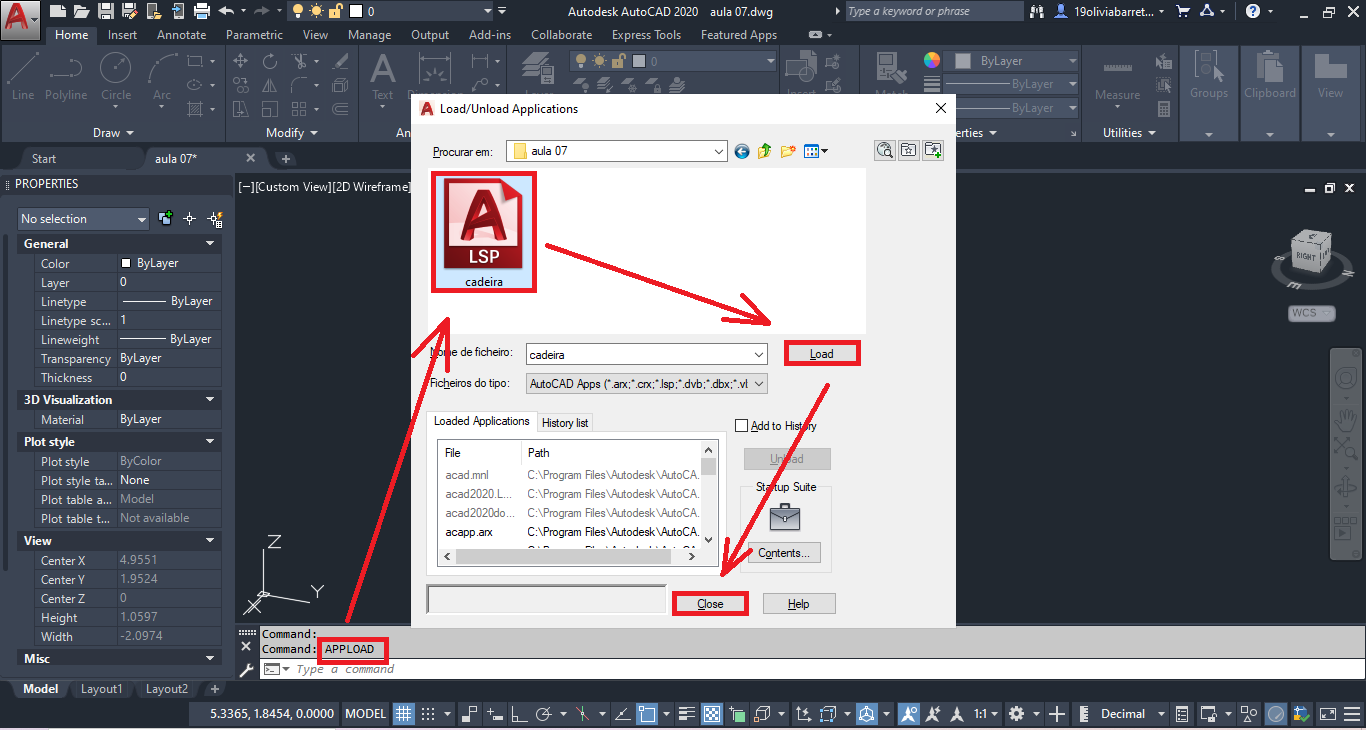Select the cadeira LSP file thumbnail
1366x730 pixels.
(x=483, y=232)
